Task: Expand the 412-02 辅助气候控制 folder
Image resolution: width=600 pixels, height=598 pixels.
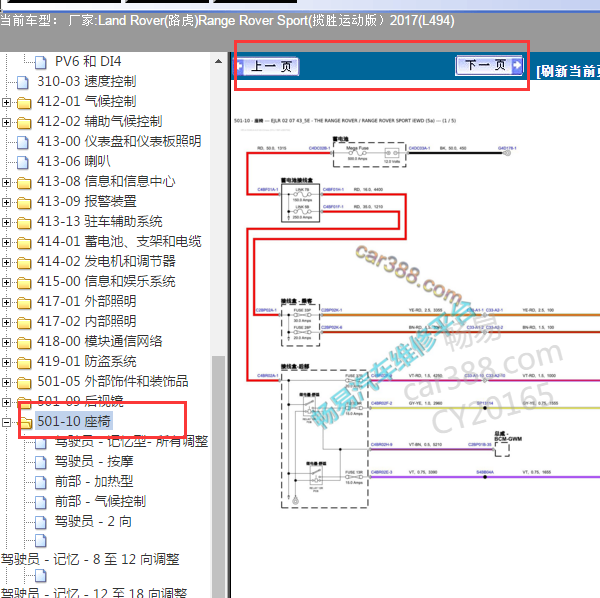Action: [6, 122]
